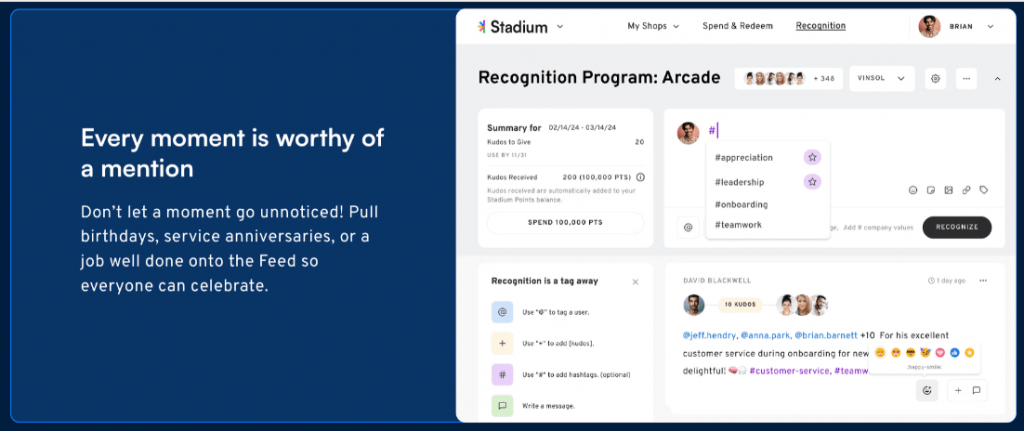Open the program more-options ellipsis button
Image resolution: width=1024 pixels, height=431 pixels.
(x=967, y=78)
